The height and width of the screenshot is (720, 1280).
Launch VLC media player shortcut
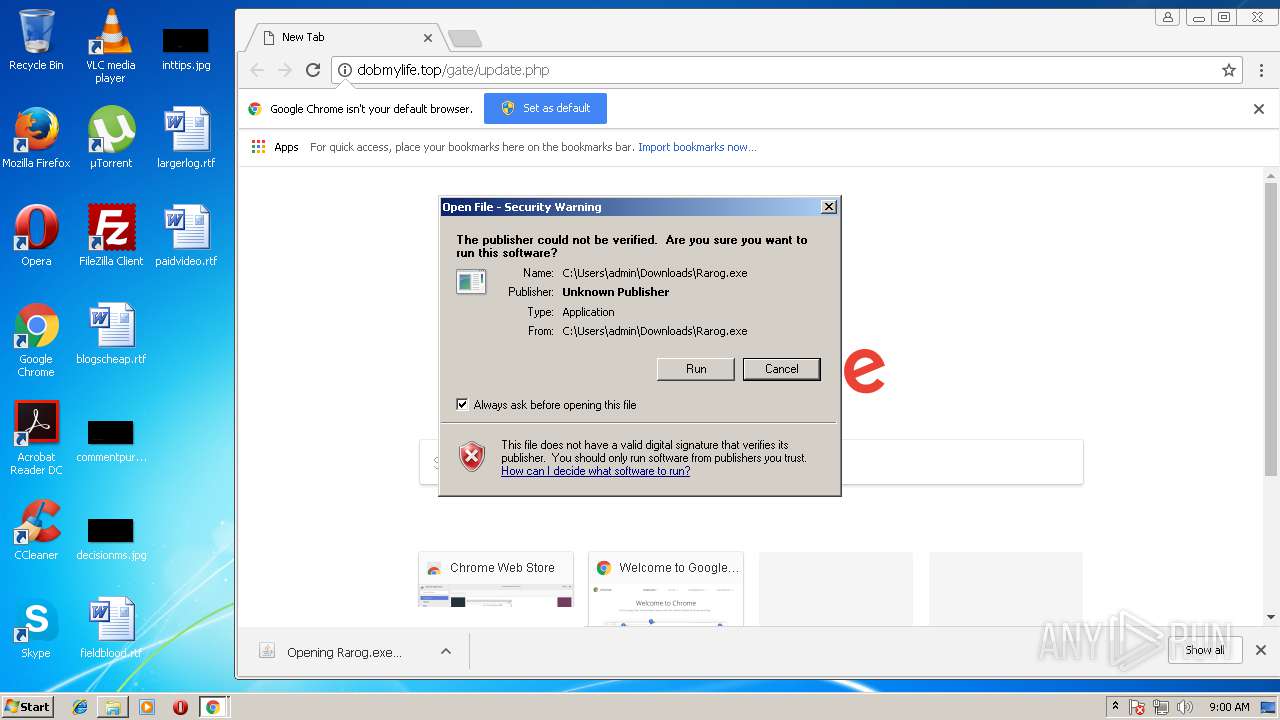click(x=110, y=45)
